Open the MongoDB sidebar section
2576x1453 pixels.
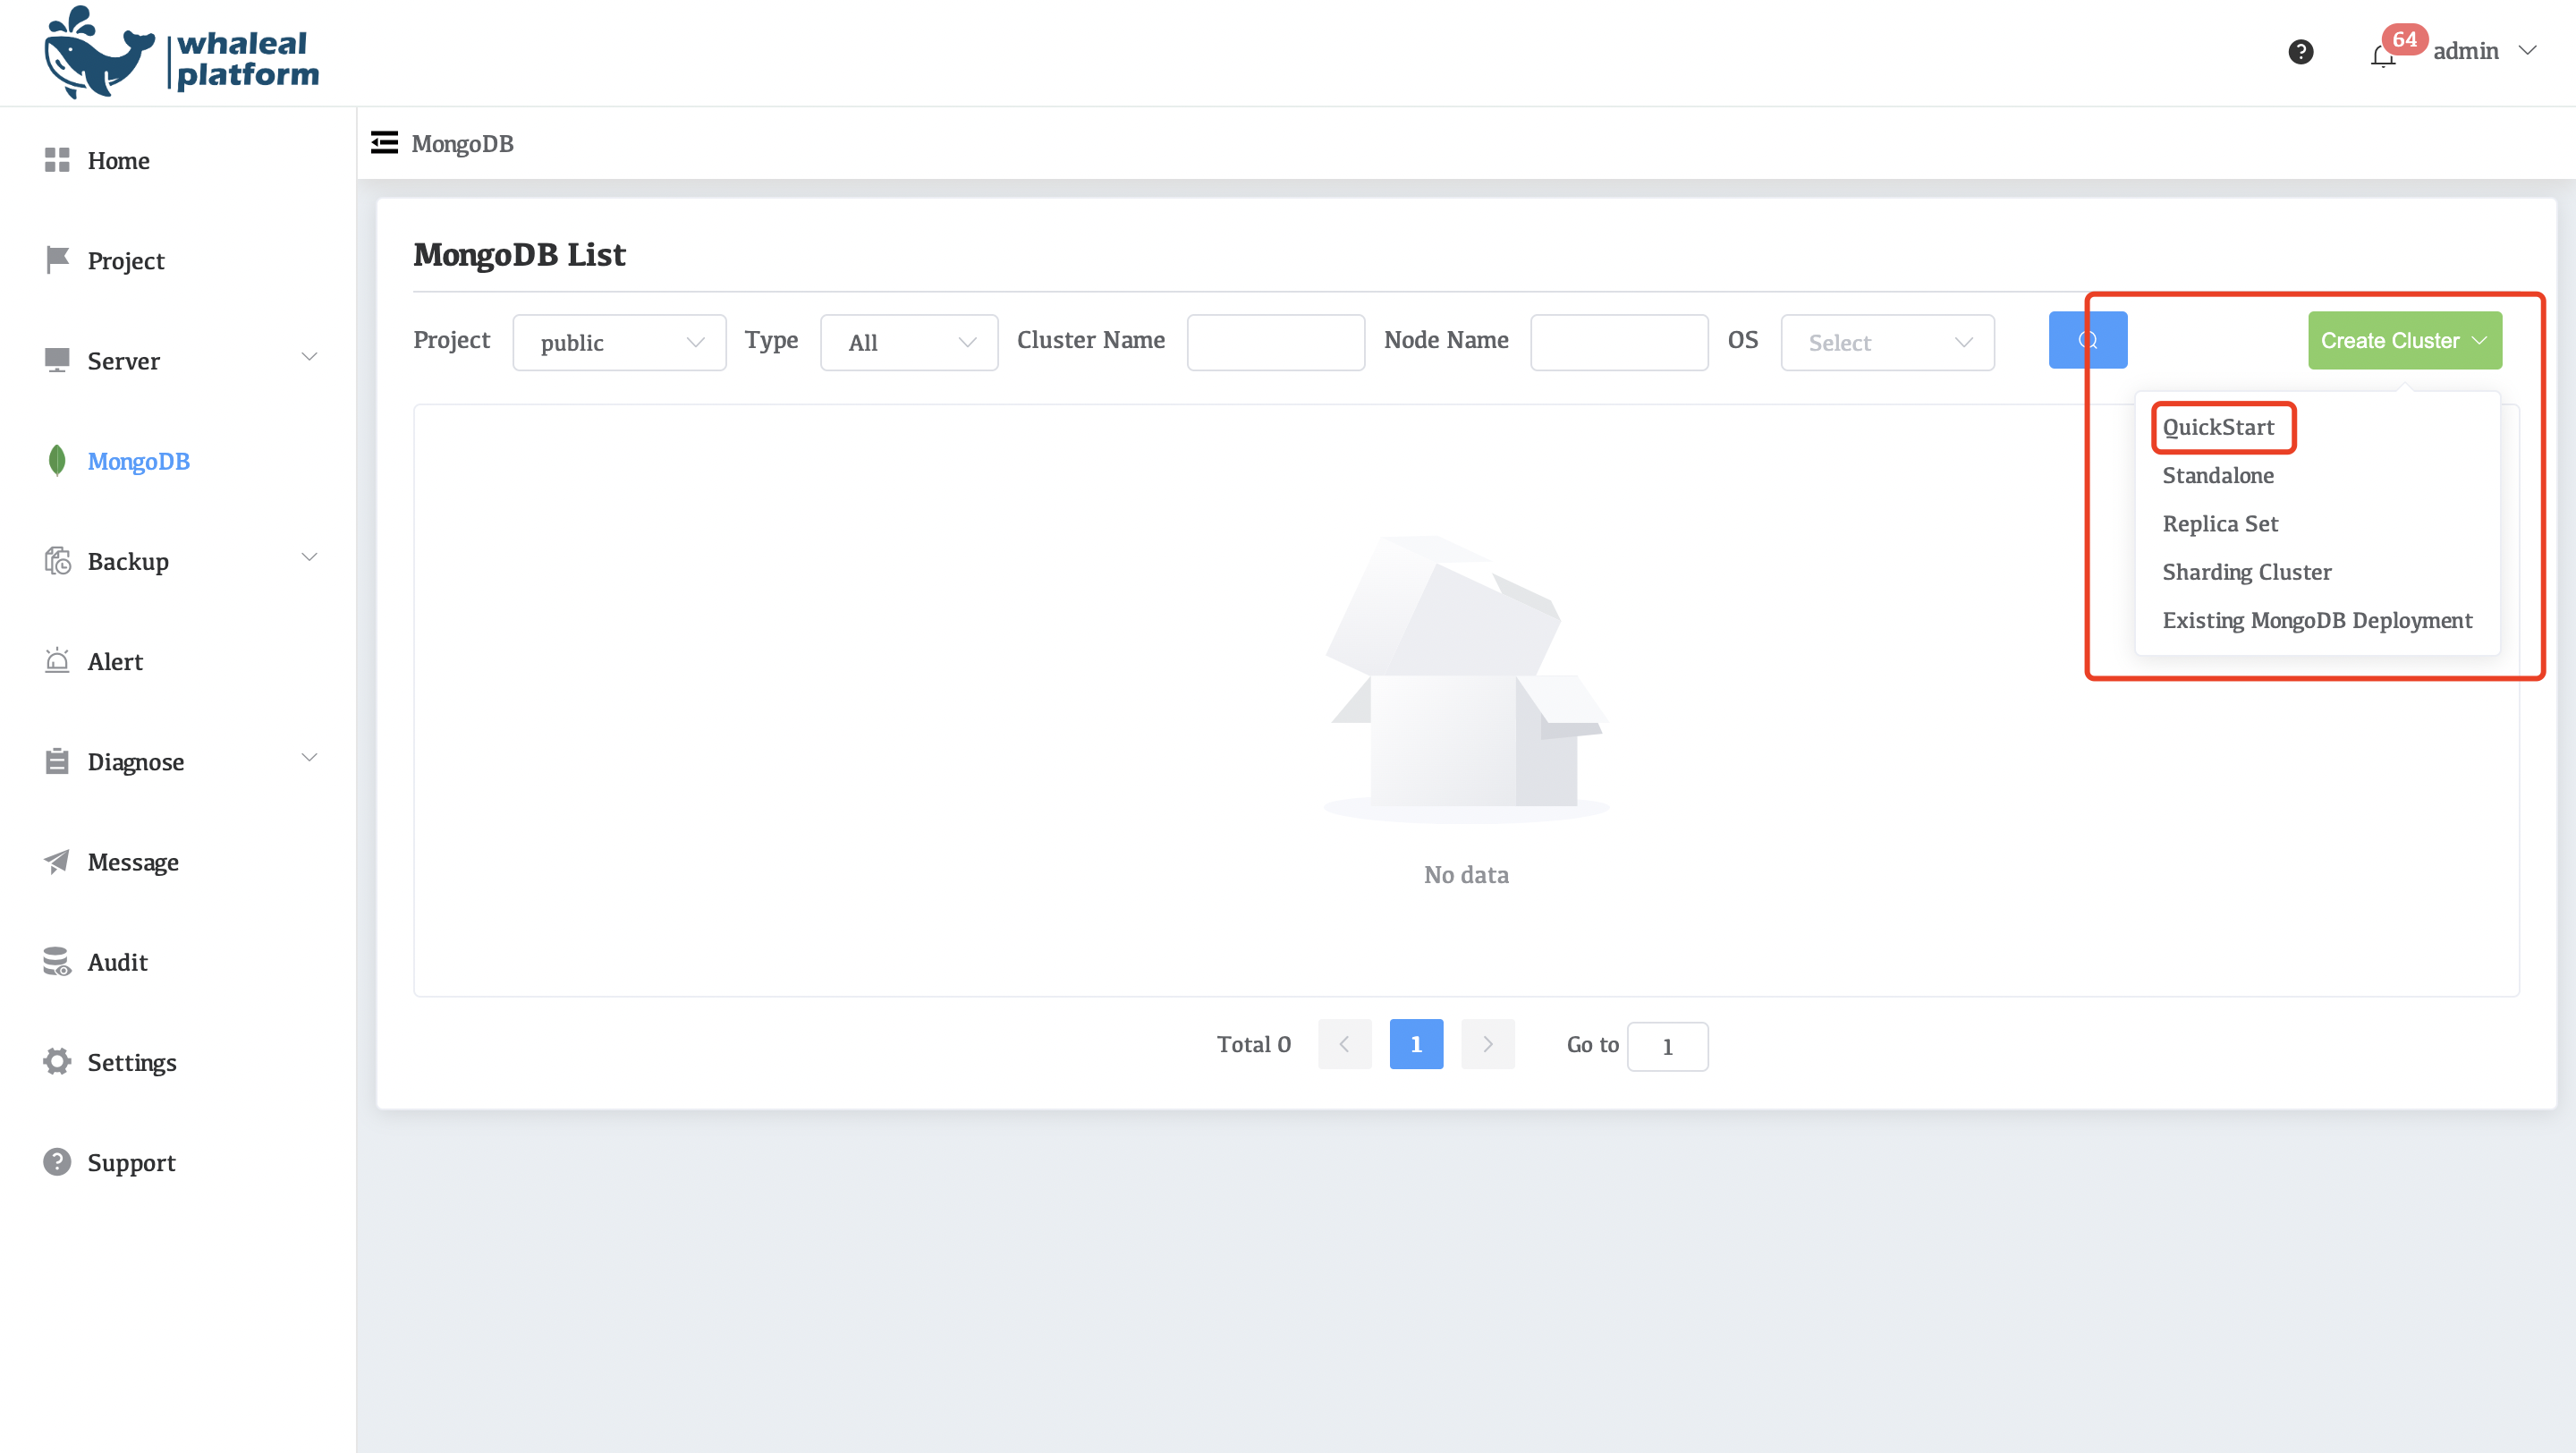[138, 461]
